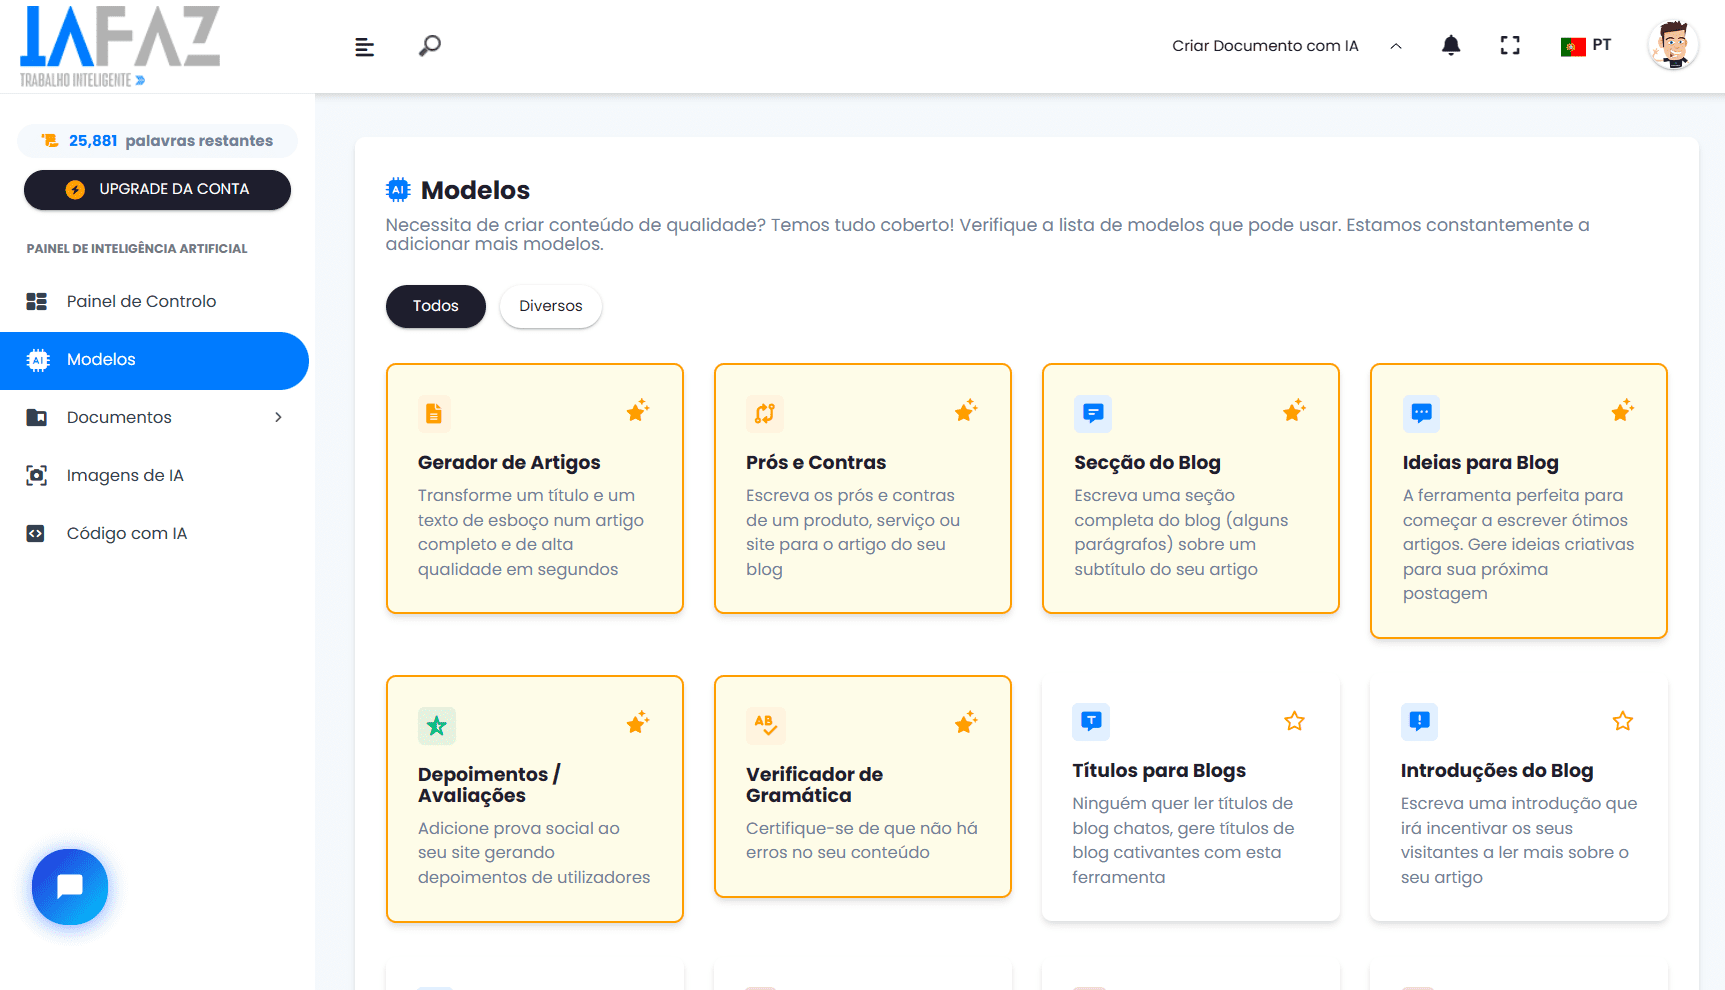Open the floating chat bubble
The height and width of the screenshot is (990, 1725).
click(x=70, y=887)
